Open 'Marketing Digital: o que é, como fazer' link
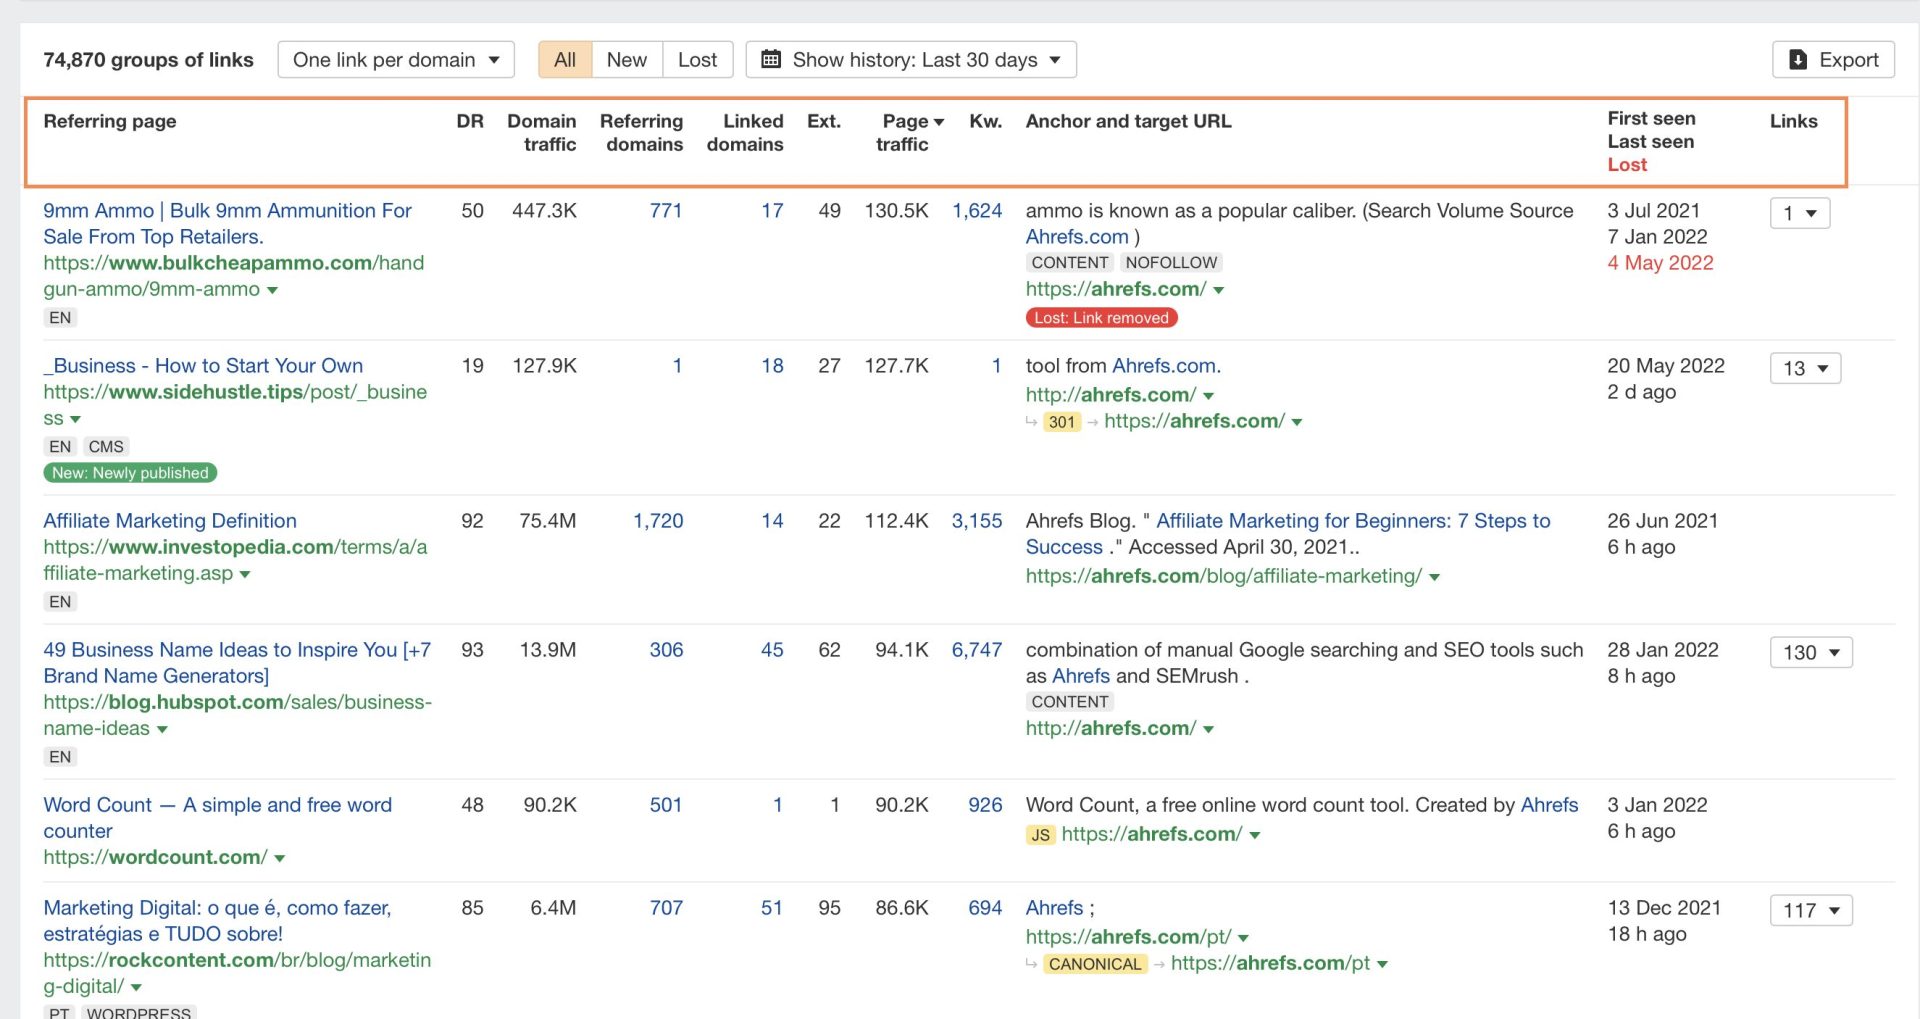This screenshot has width=1920, height=1019. click(217, 921)
